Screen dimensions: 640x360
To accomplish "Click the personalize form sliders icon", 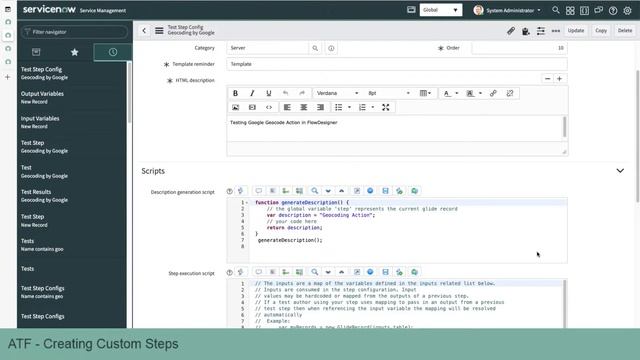I will click(541, 31).
